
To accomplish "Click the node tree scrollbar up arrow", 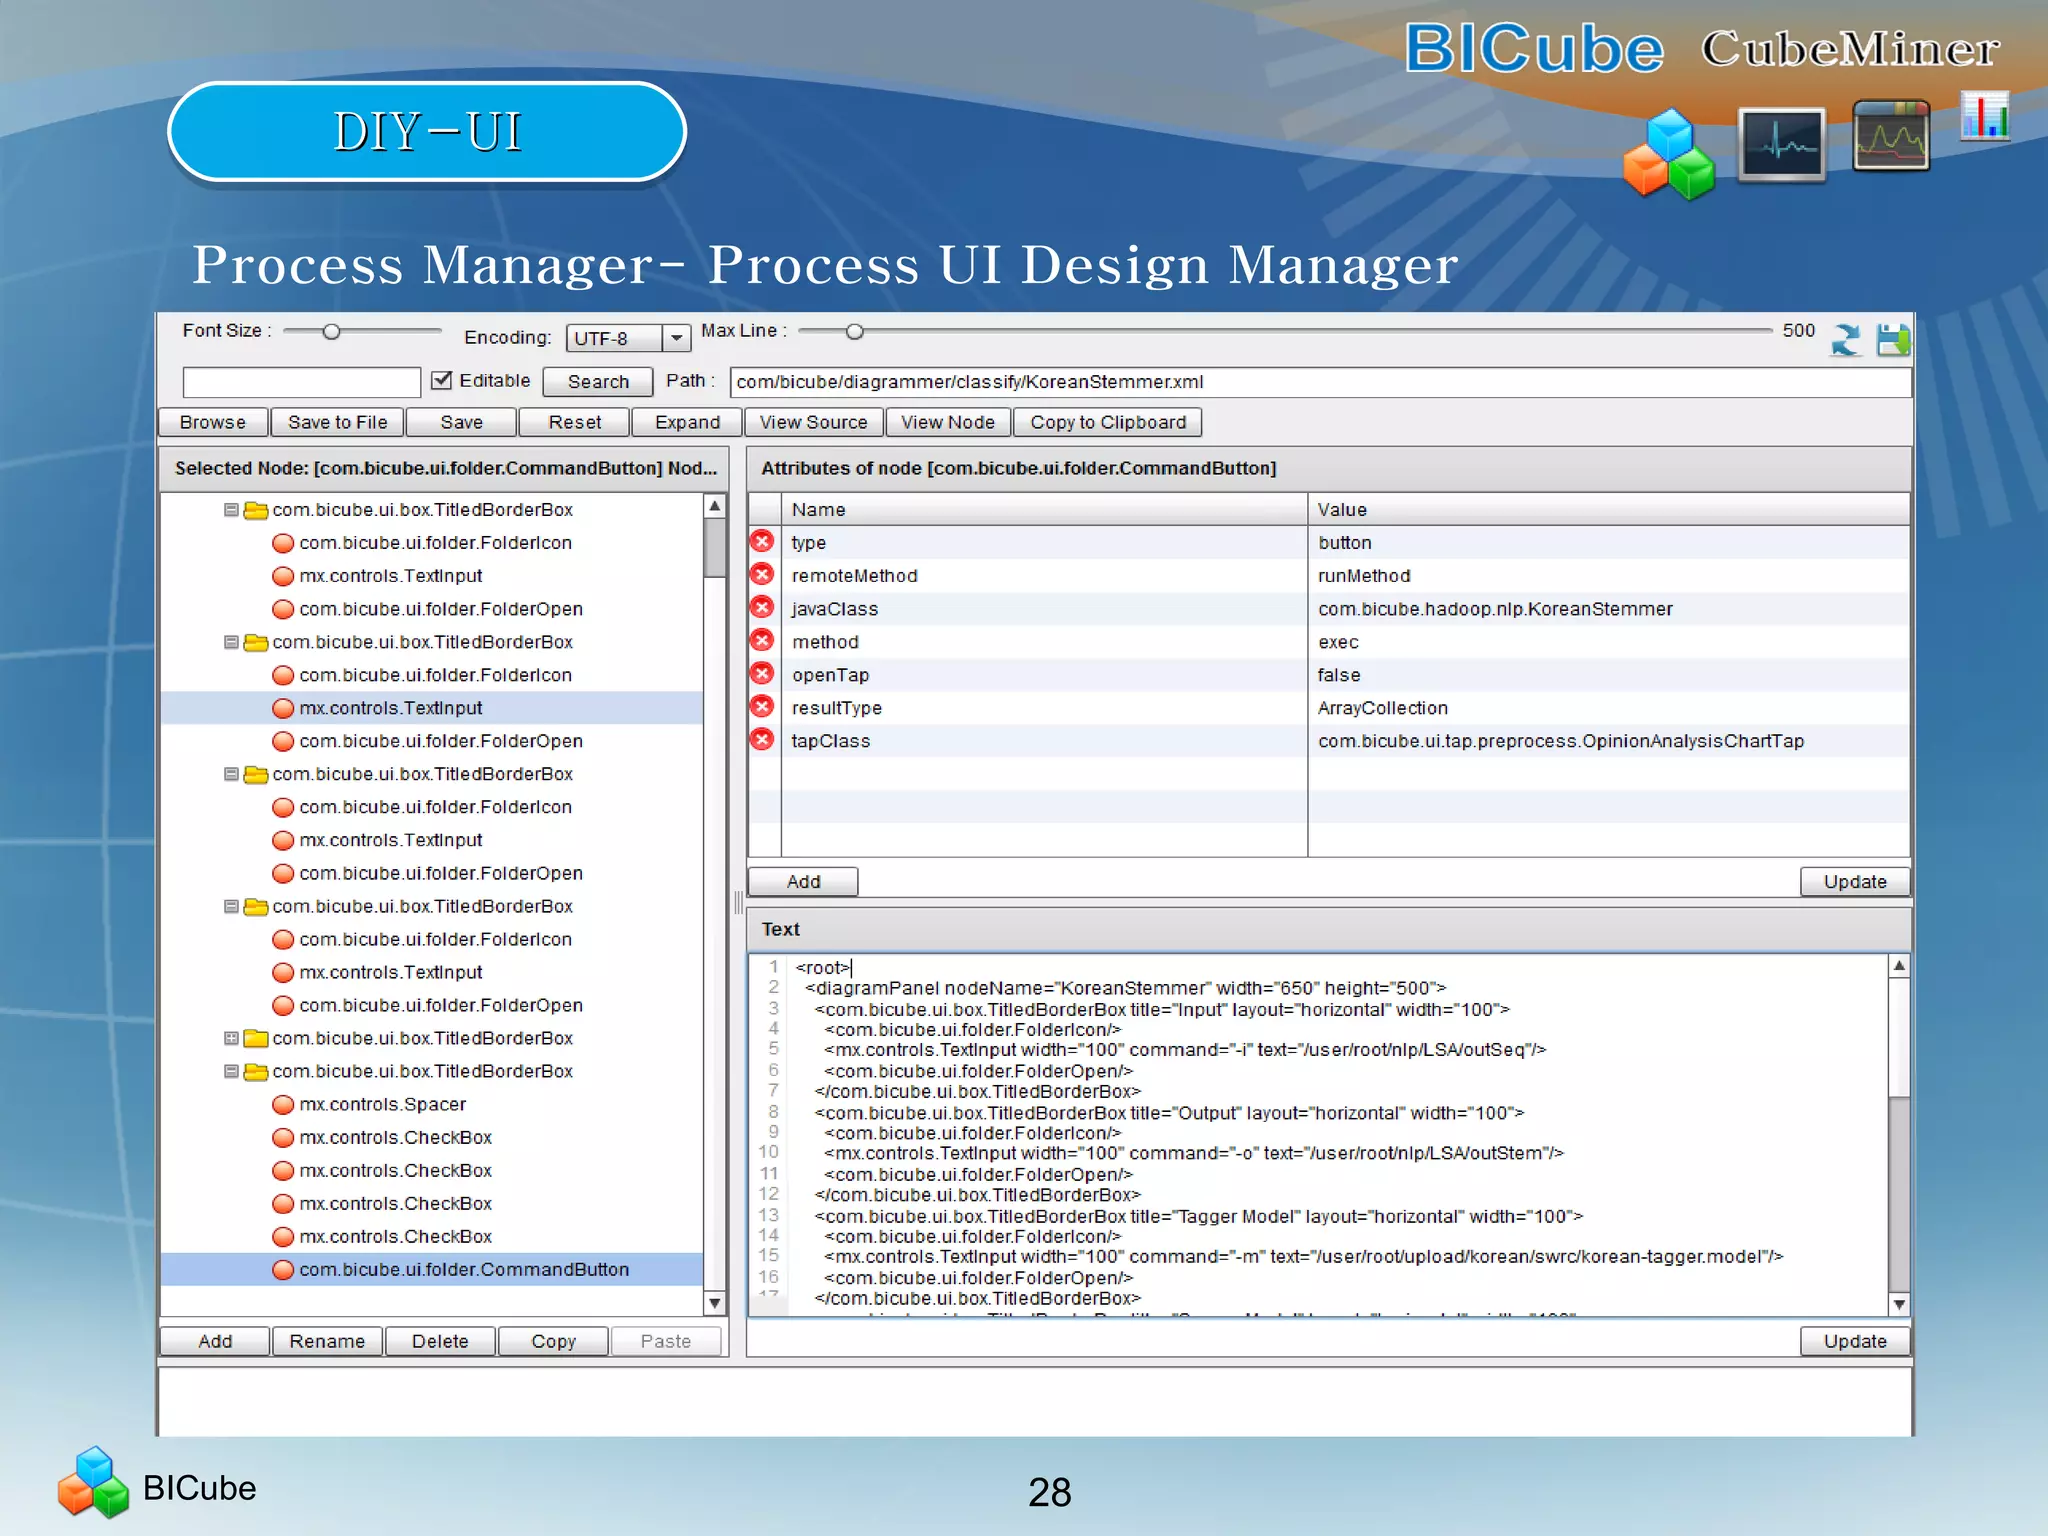I will pos(714,506).
